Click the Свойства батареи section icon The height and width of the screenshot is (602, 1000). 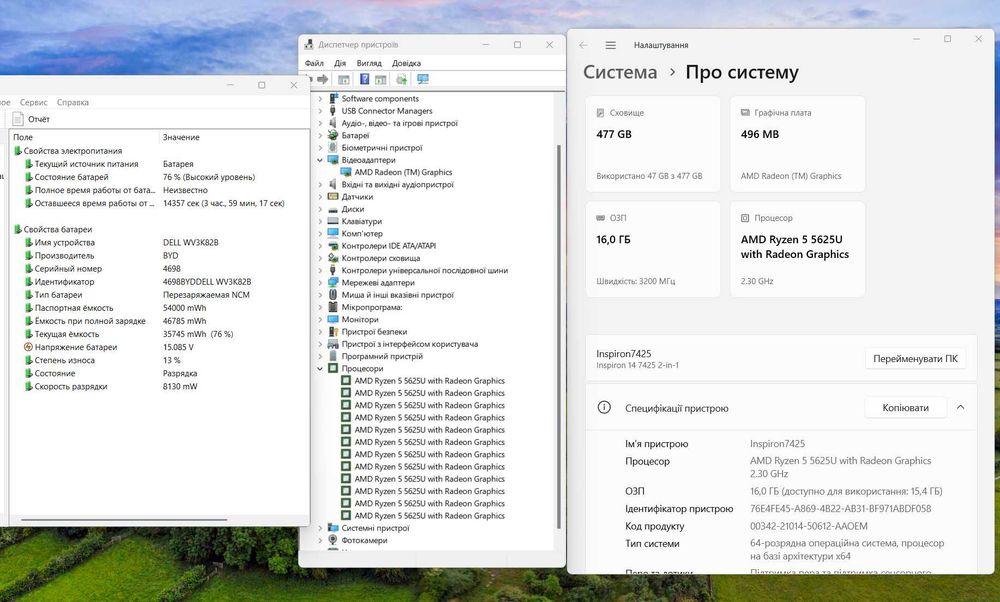[17, 229]
